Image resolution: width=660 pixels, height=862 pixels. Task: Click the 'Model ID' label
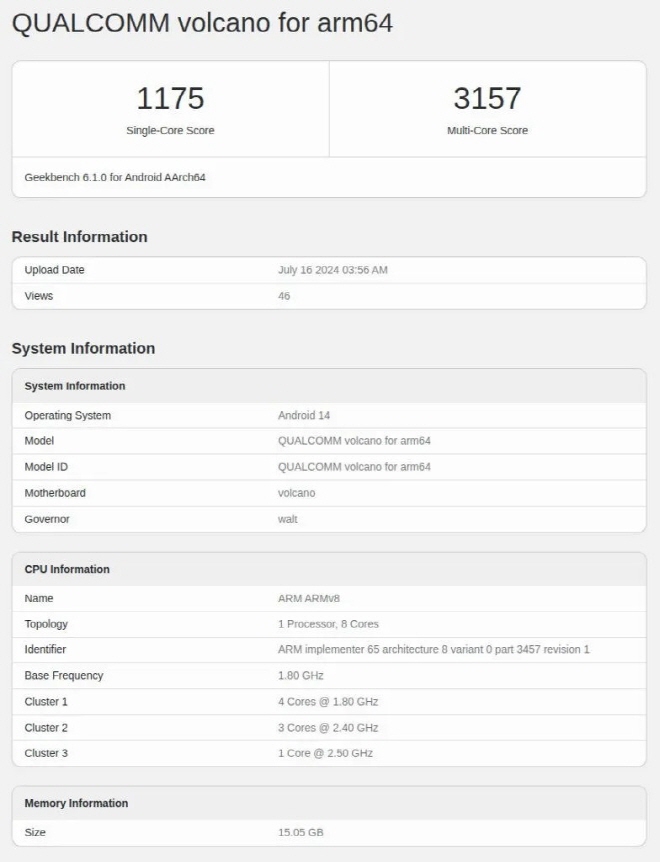(46, 467)
